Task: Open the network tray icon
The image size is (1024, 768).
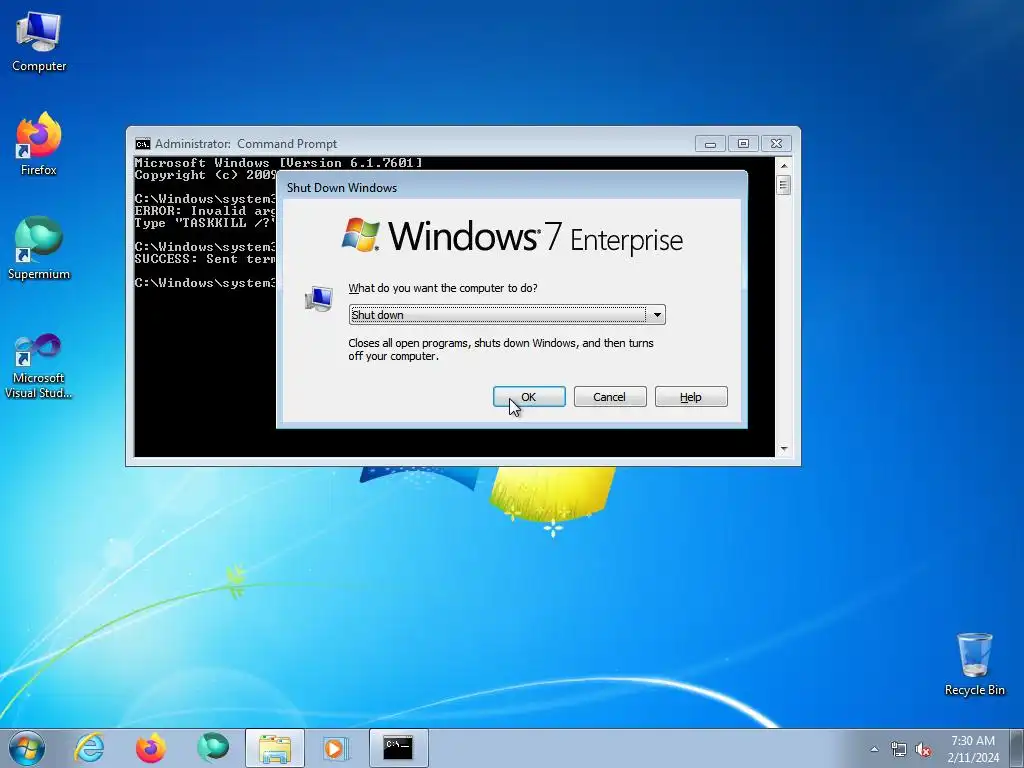Action: pyautogui.click(x=899, y=749)
